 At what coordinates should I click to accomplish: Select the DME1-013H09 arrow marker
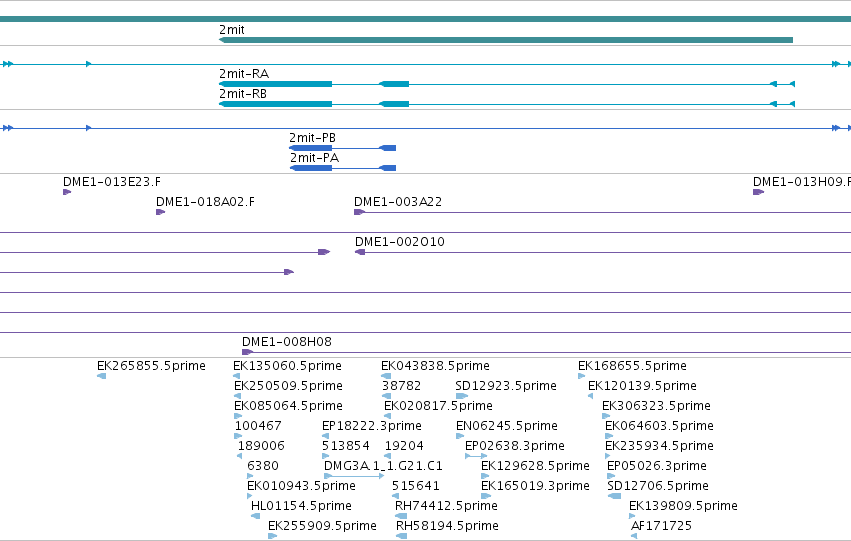tap(758, 192)
